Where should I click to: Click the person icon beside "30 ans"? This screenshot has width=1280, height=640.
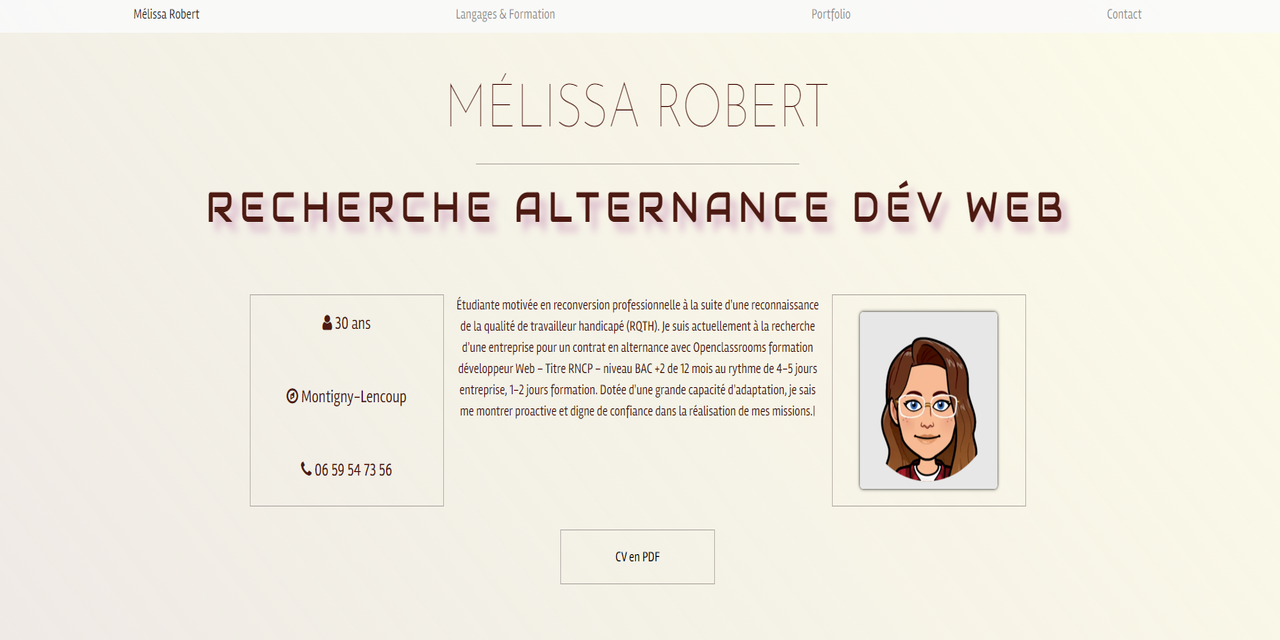[x=325, y=322]
